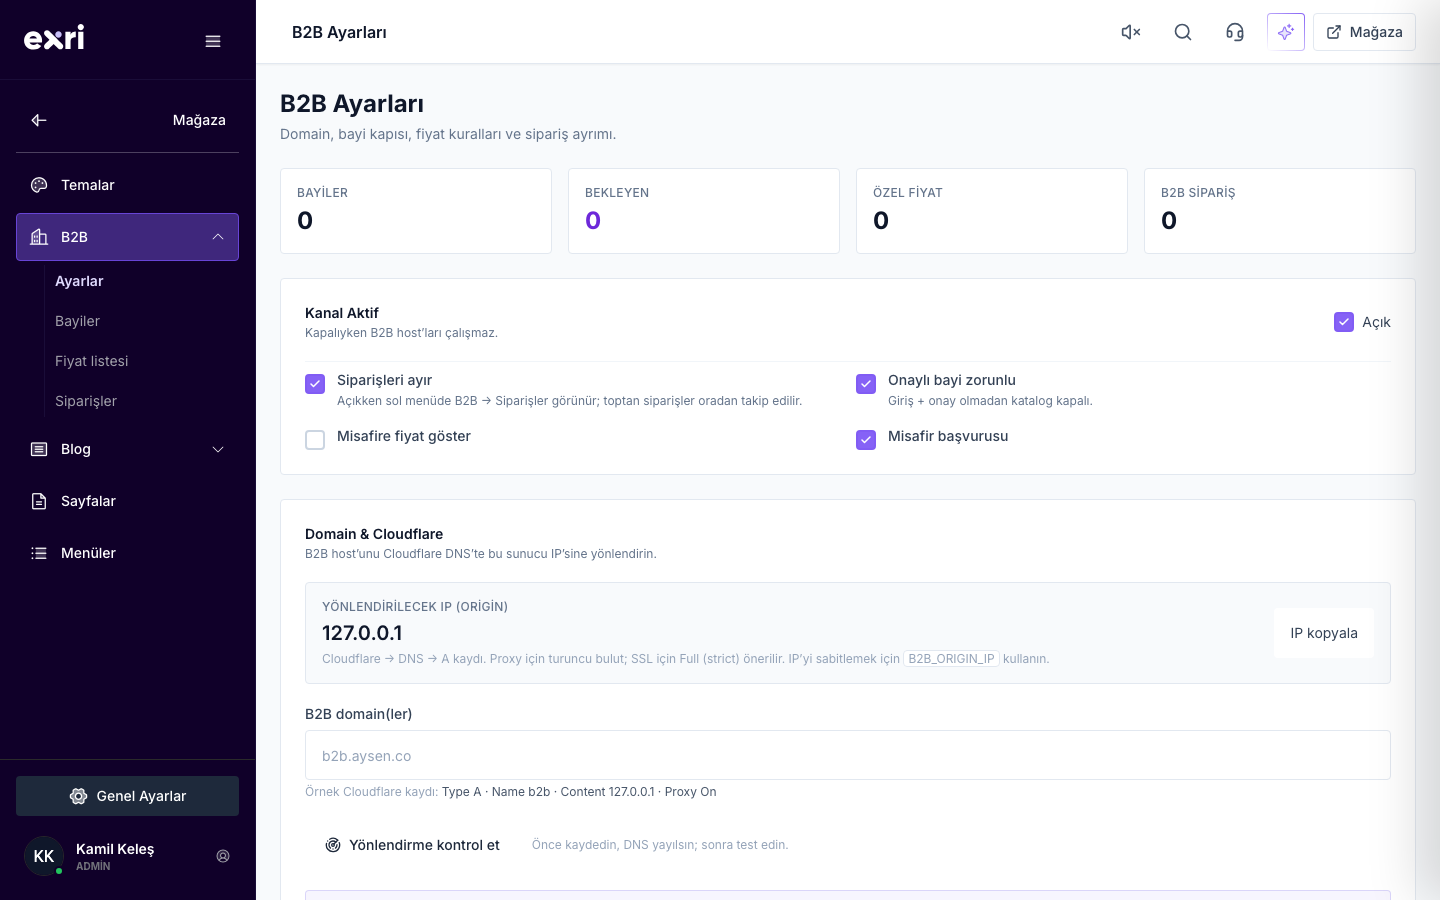The height and width of the screenshot is (900, 1440).
Task: Toggle the Misafir başvurusu checkbox
Action: [x=866, y=440]
